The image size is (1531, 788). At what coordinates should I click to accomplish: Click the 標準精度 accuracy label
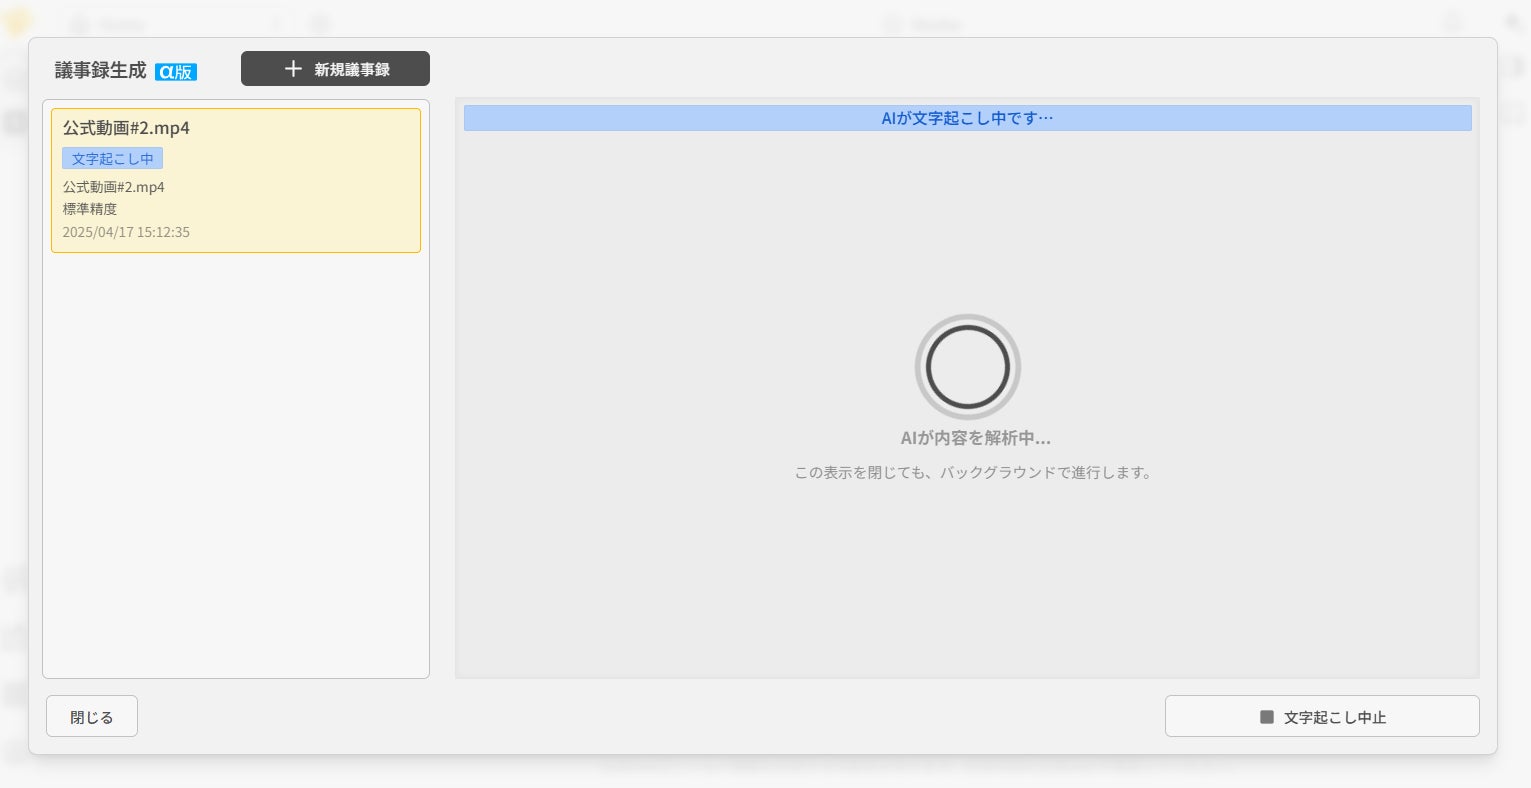coord(90,209)
